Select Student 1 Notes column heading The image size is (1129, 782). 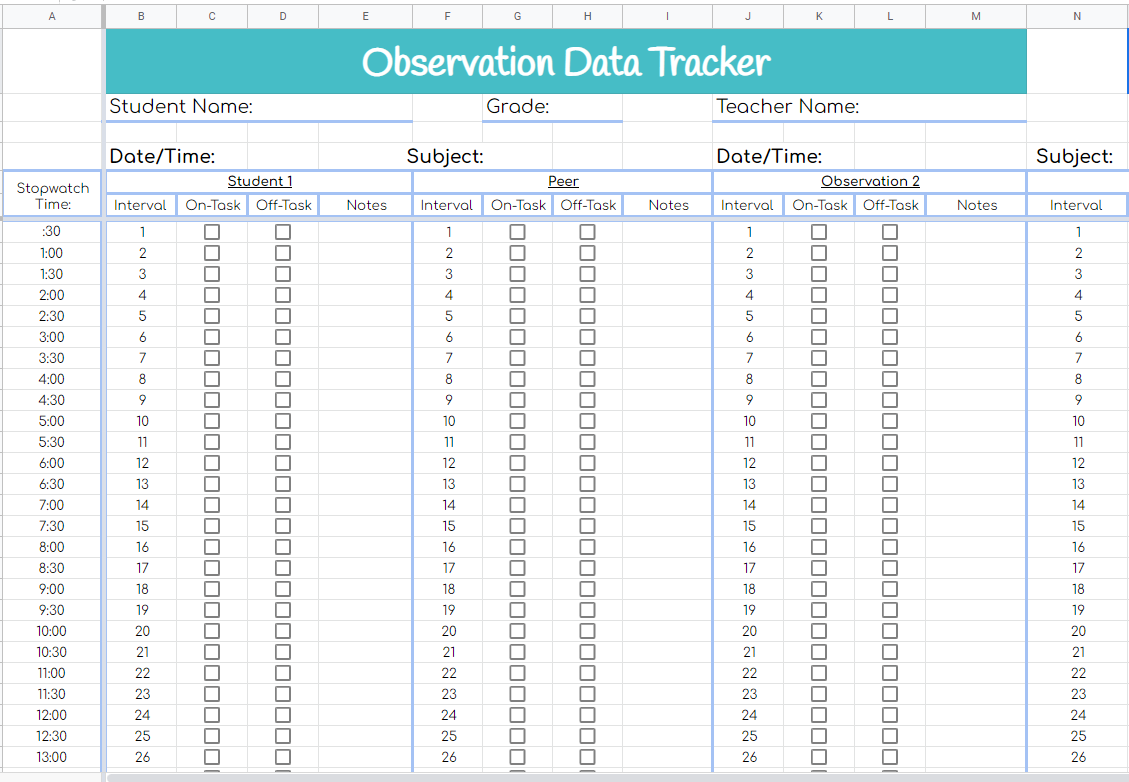point(366,205)
